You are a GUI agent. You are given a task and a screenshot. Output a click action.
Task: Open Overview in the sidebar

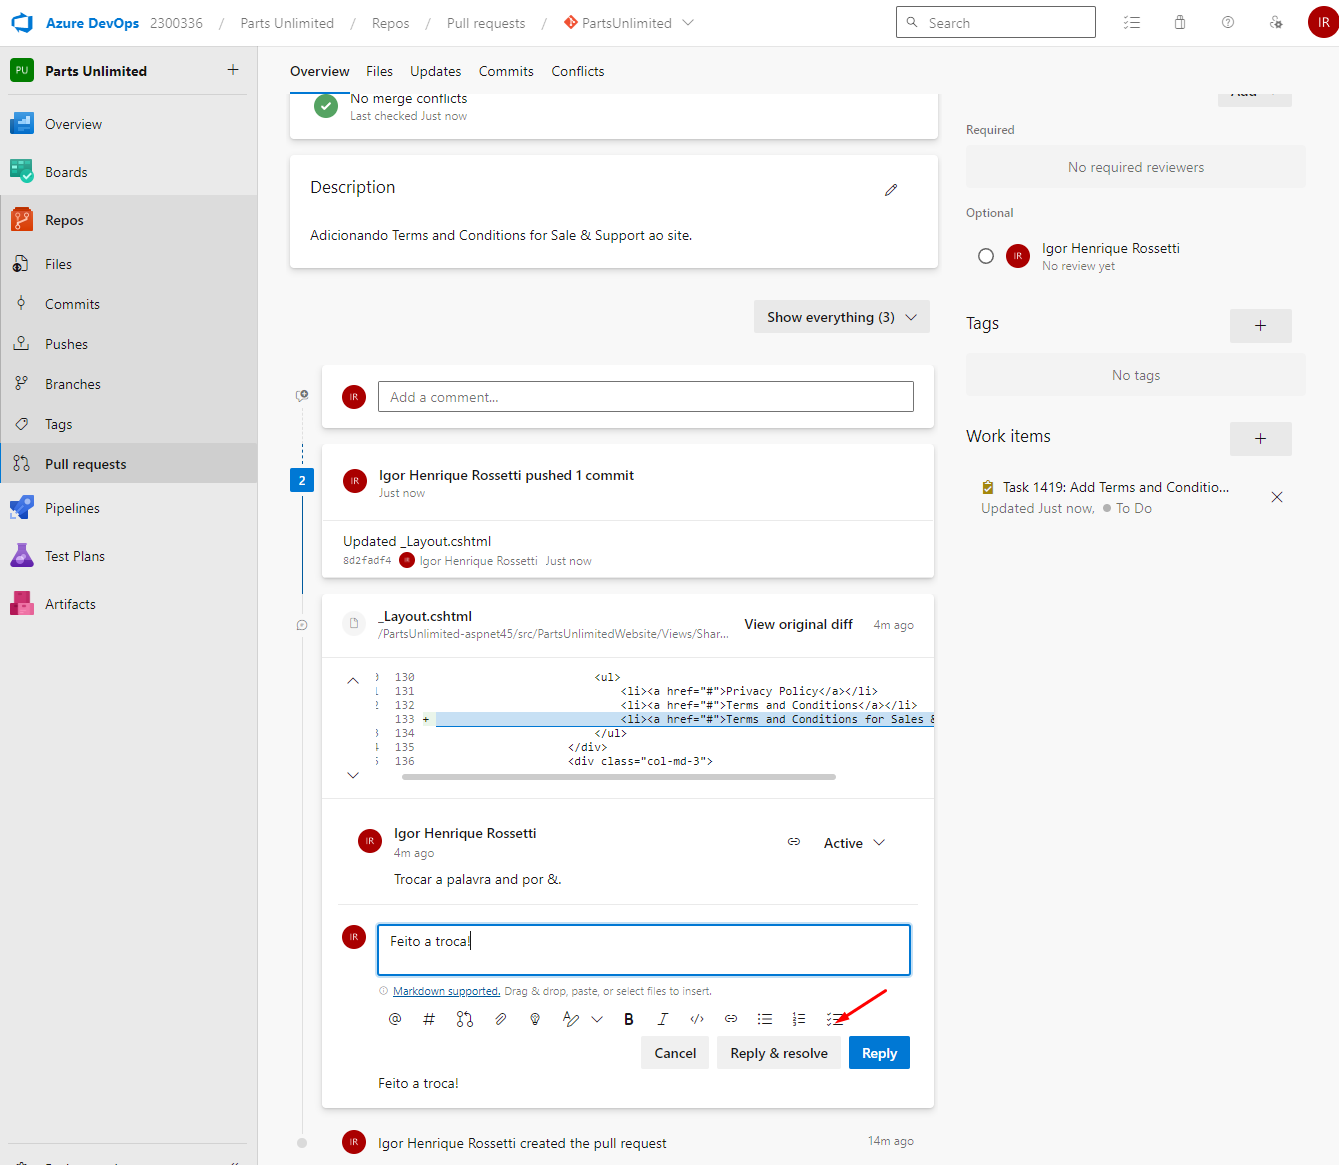click(128, 124)
